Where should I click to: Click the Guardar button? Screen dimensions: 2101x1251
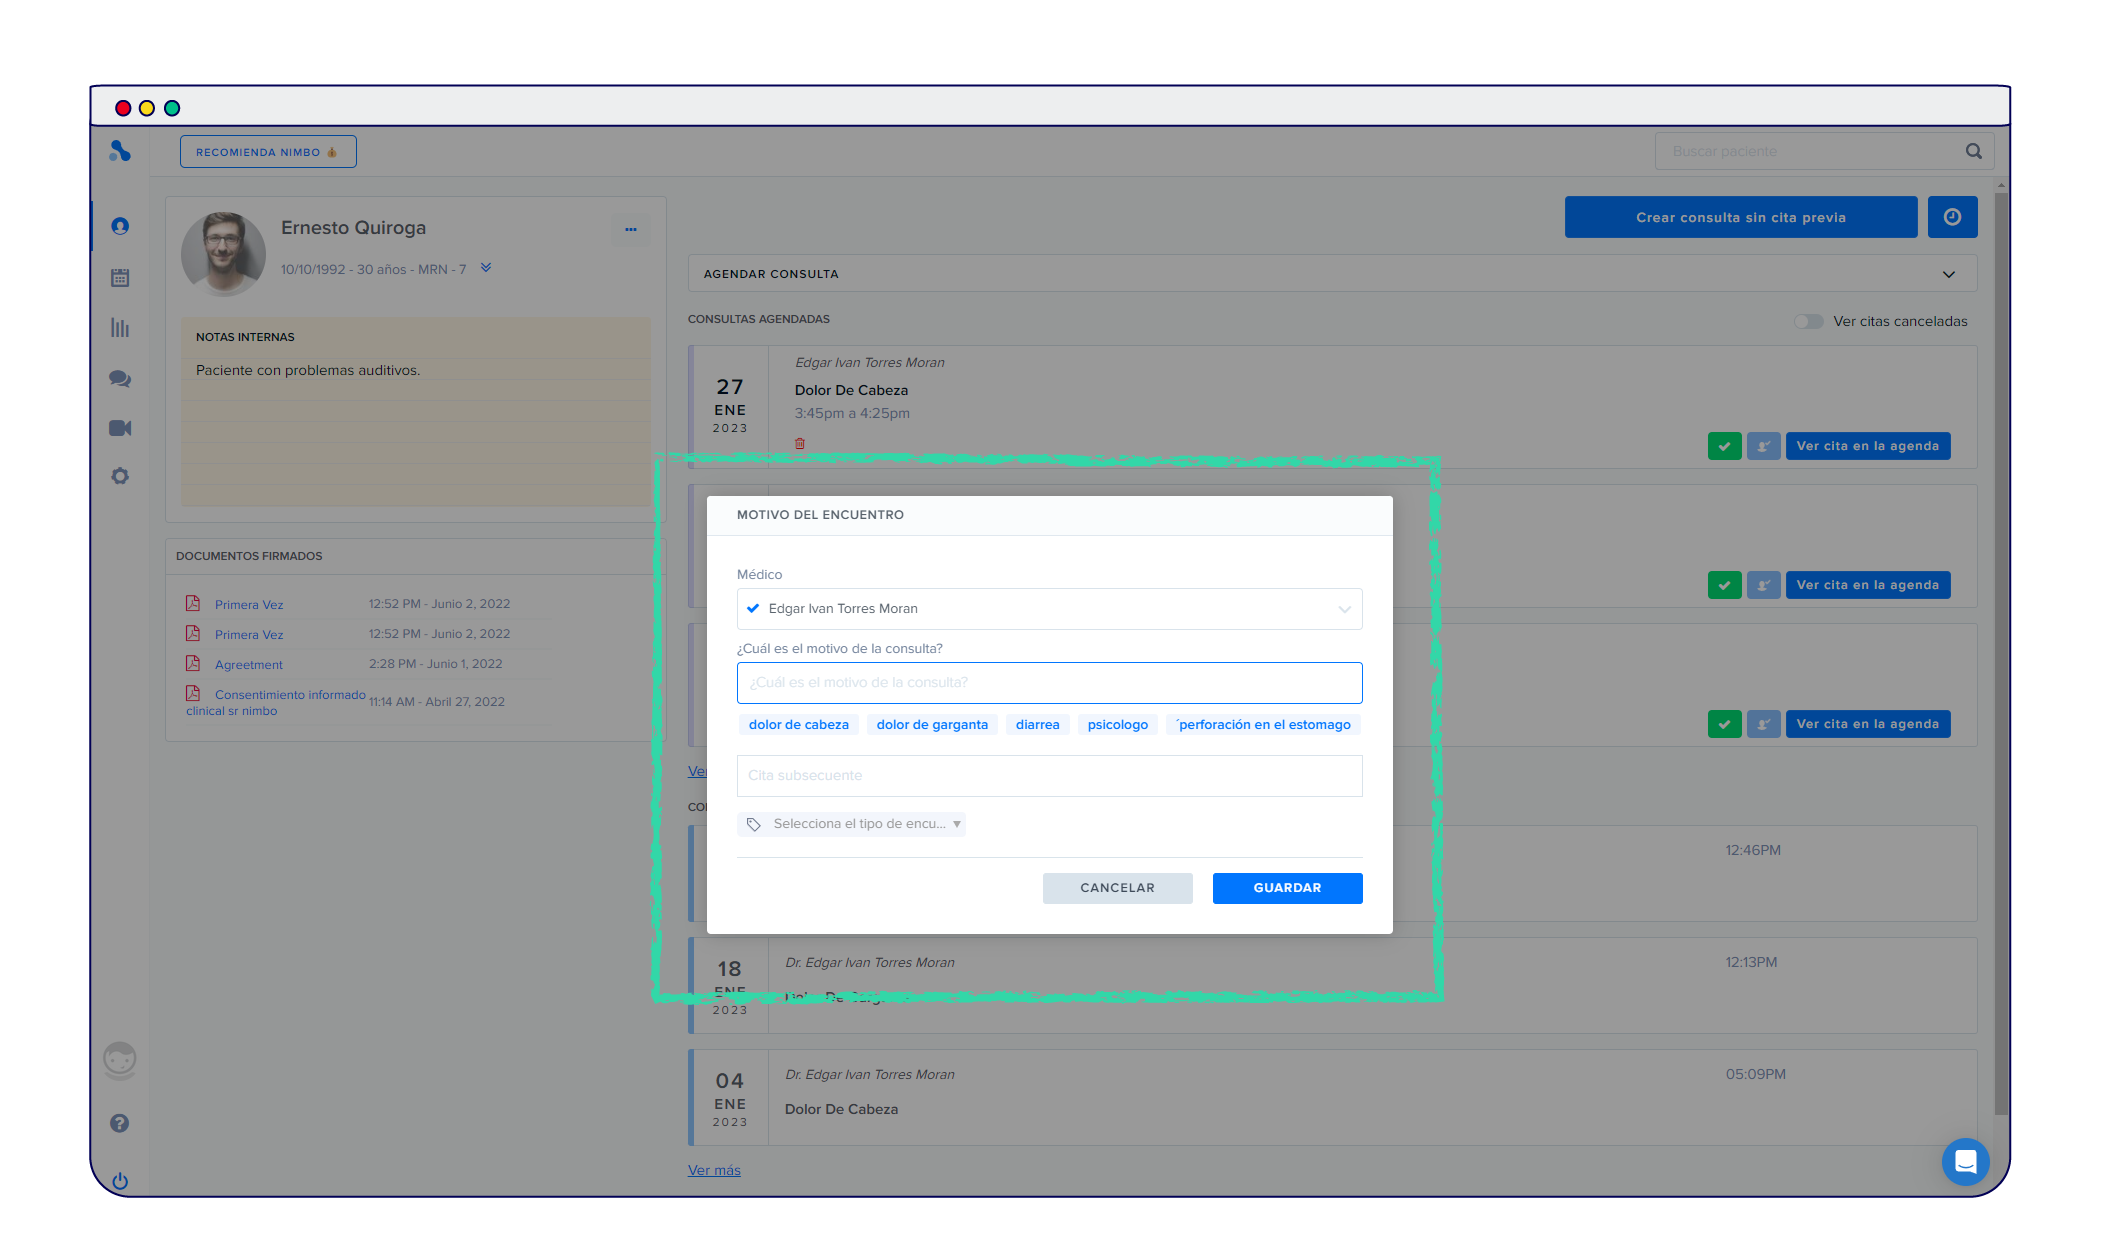click(1286, 888)
